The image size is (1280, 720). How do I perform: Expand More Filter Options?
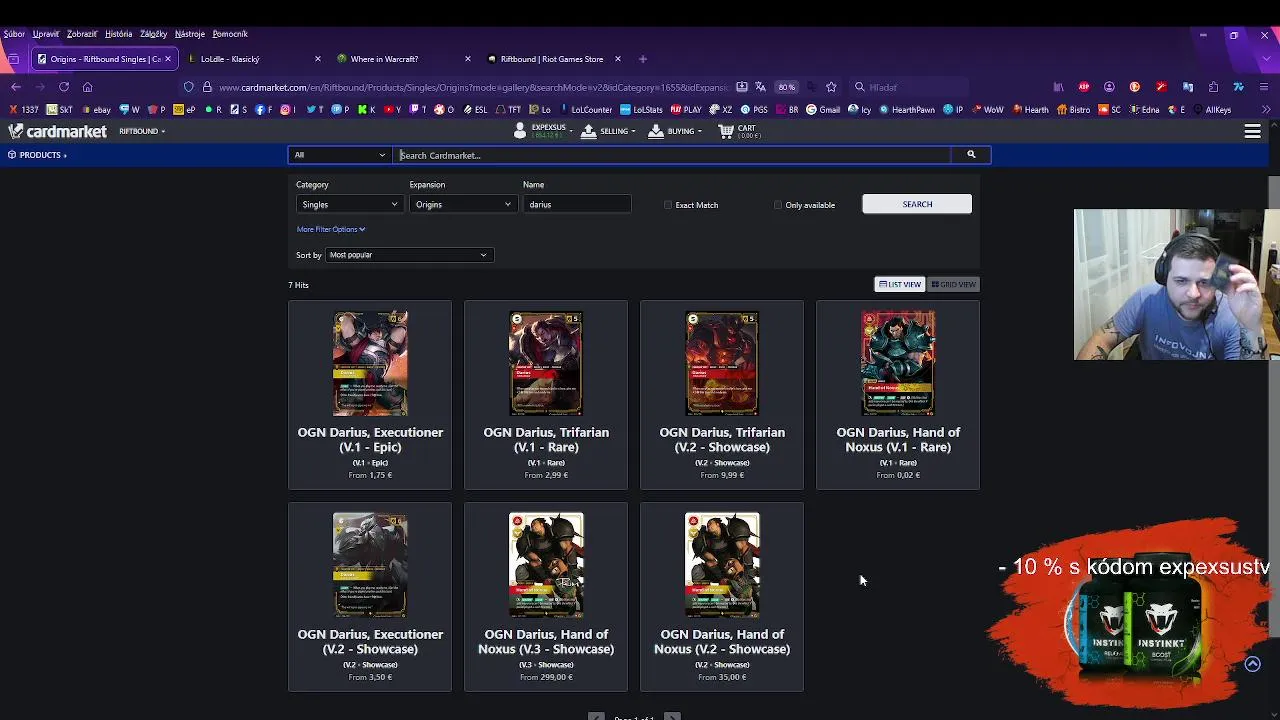coord(331,229)
